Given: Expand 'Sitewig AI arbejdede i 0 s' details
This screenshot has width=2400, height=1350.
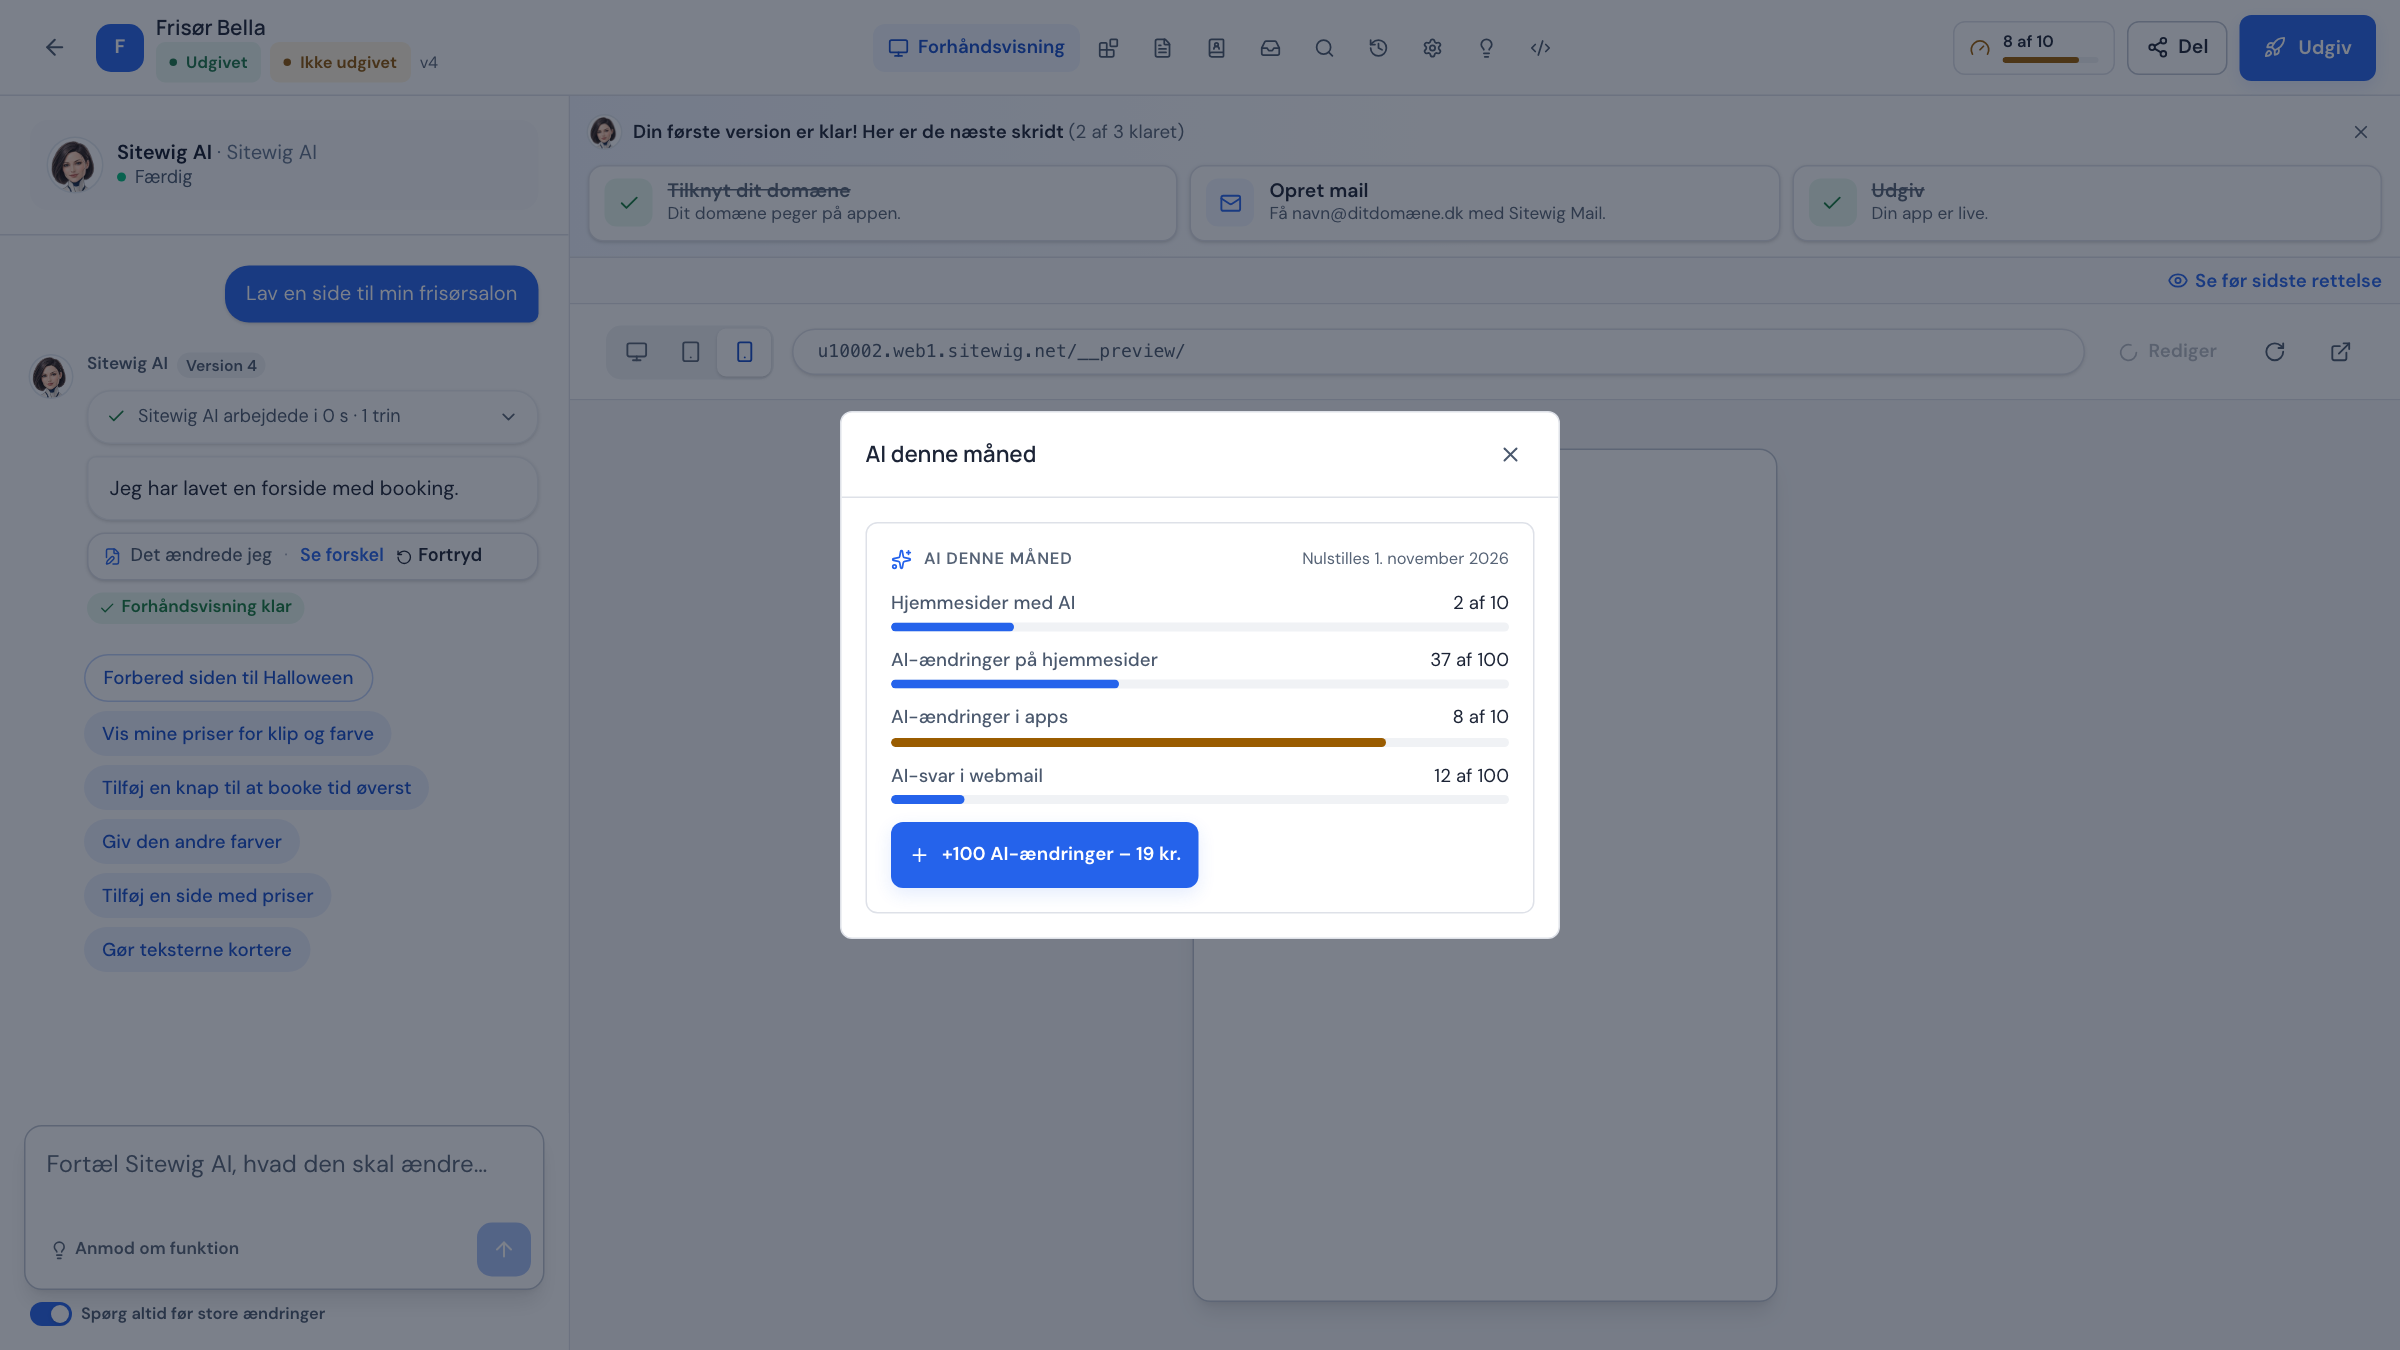Looking at the screenshot, I should coord(312,416).
